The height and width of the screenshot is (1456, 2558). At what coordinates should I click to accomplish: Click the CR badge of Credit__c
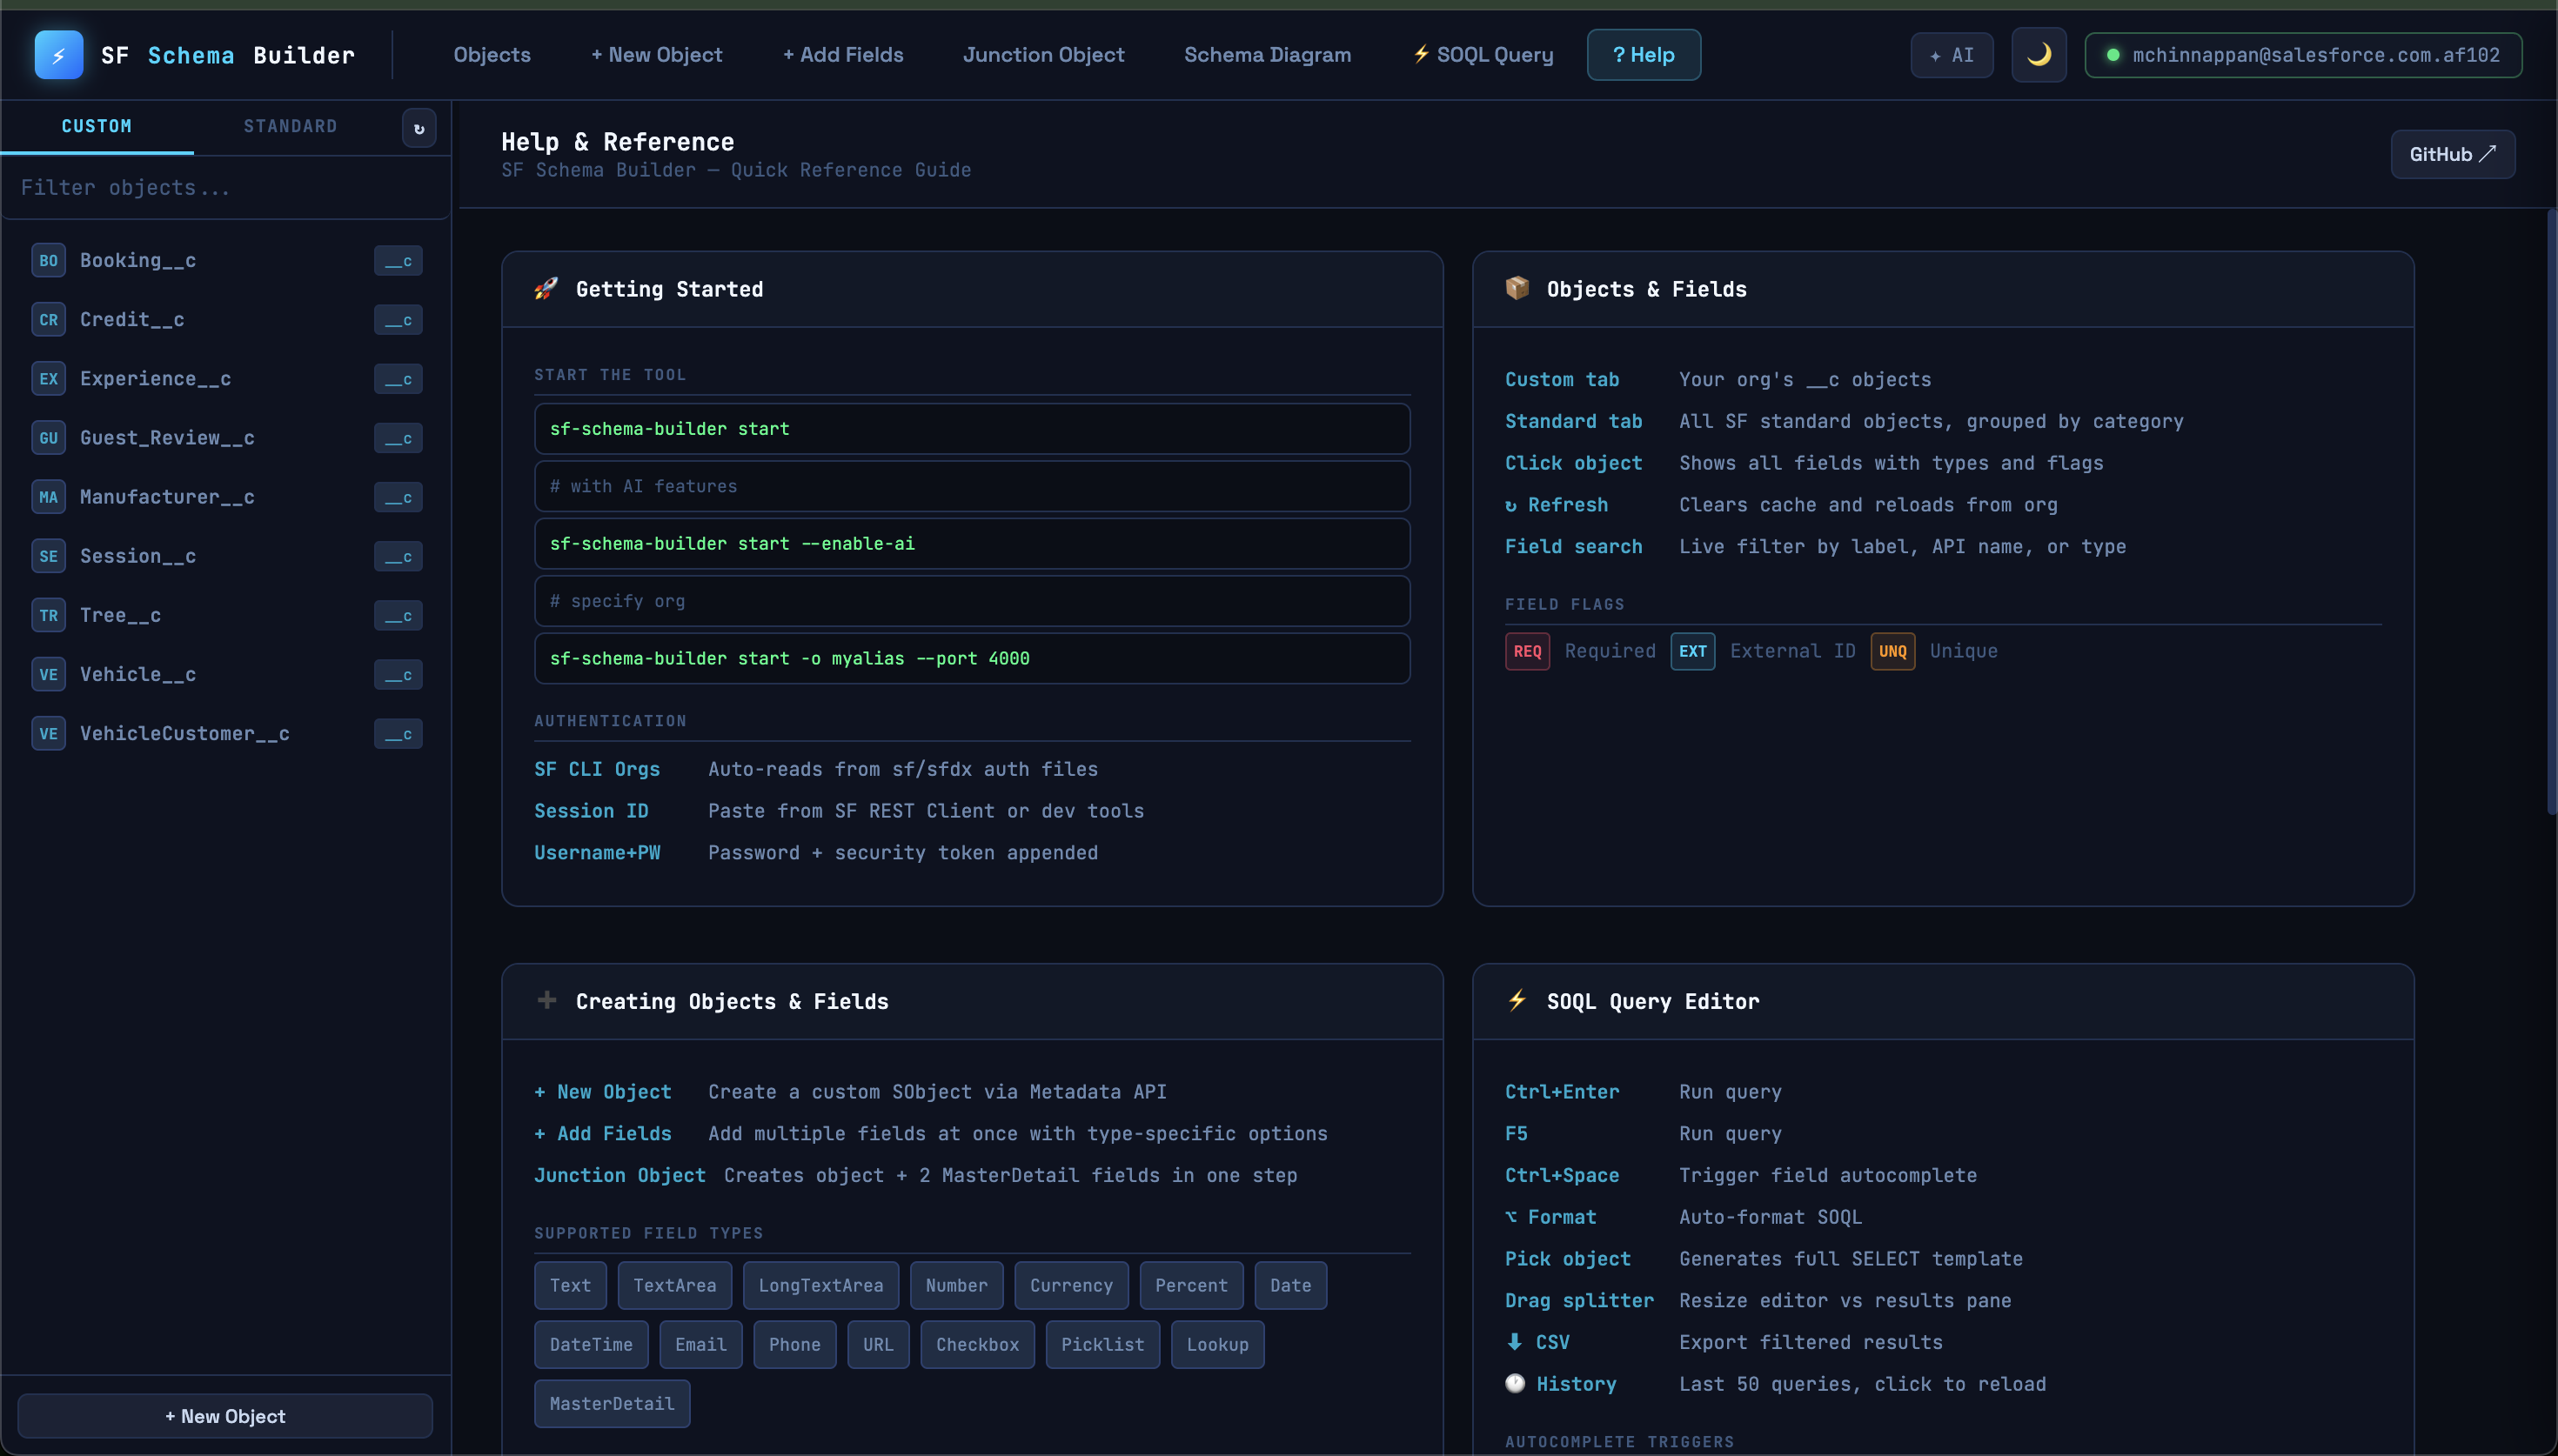[48, 320]
